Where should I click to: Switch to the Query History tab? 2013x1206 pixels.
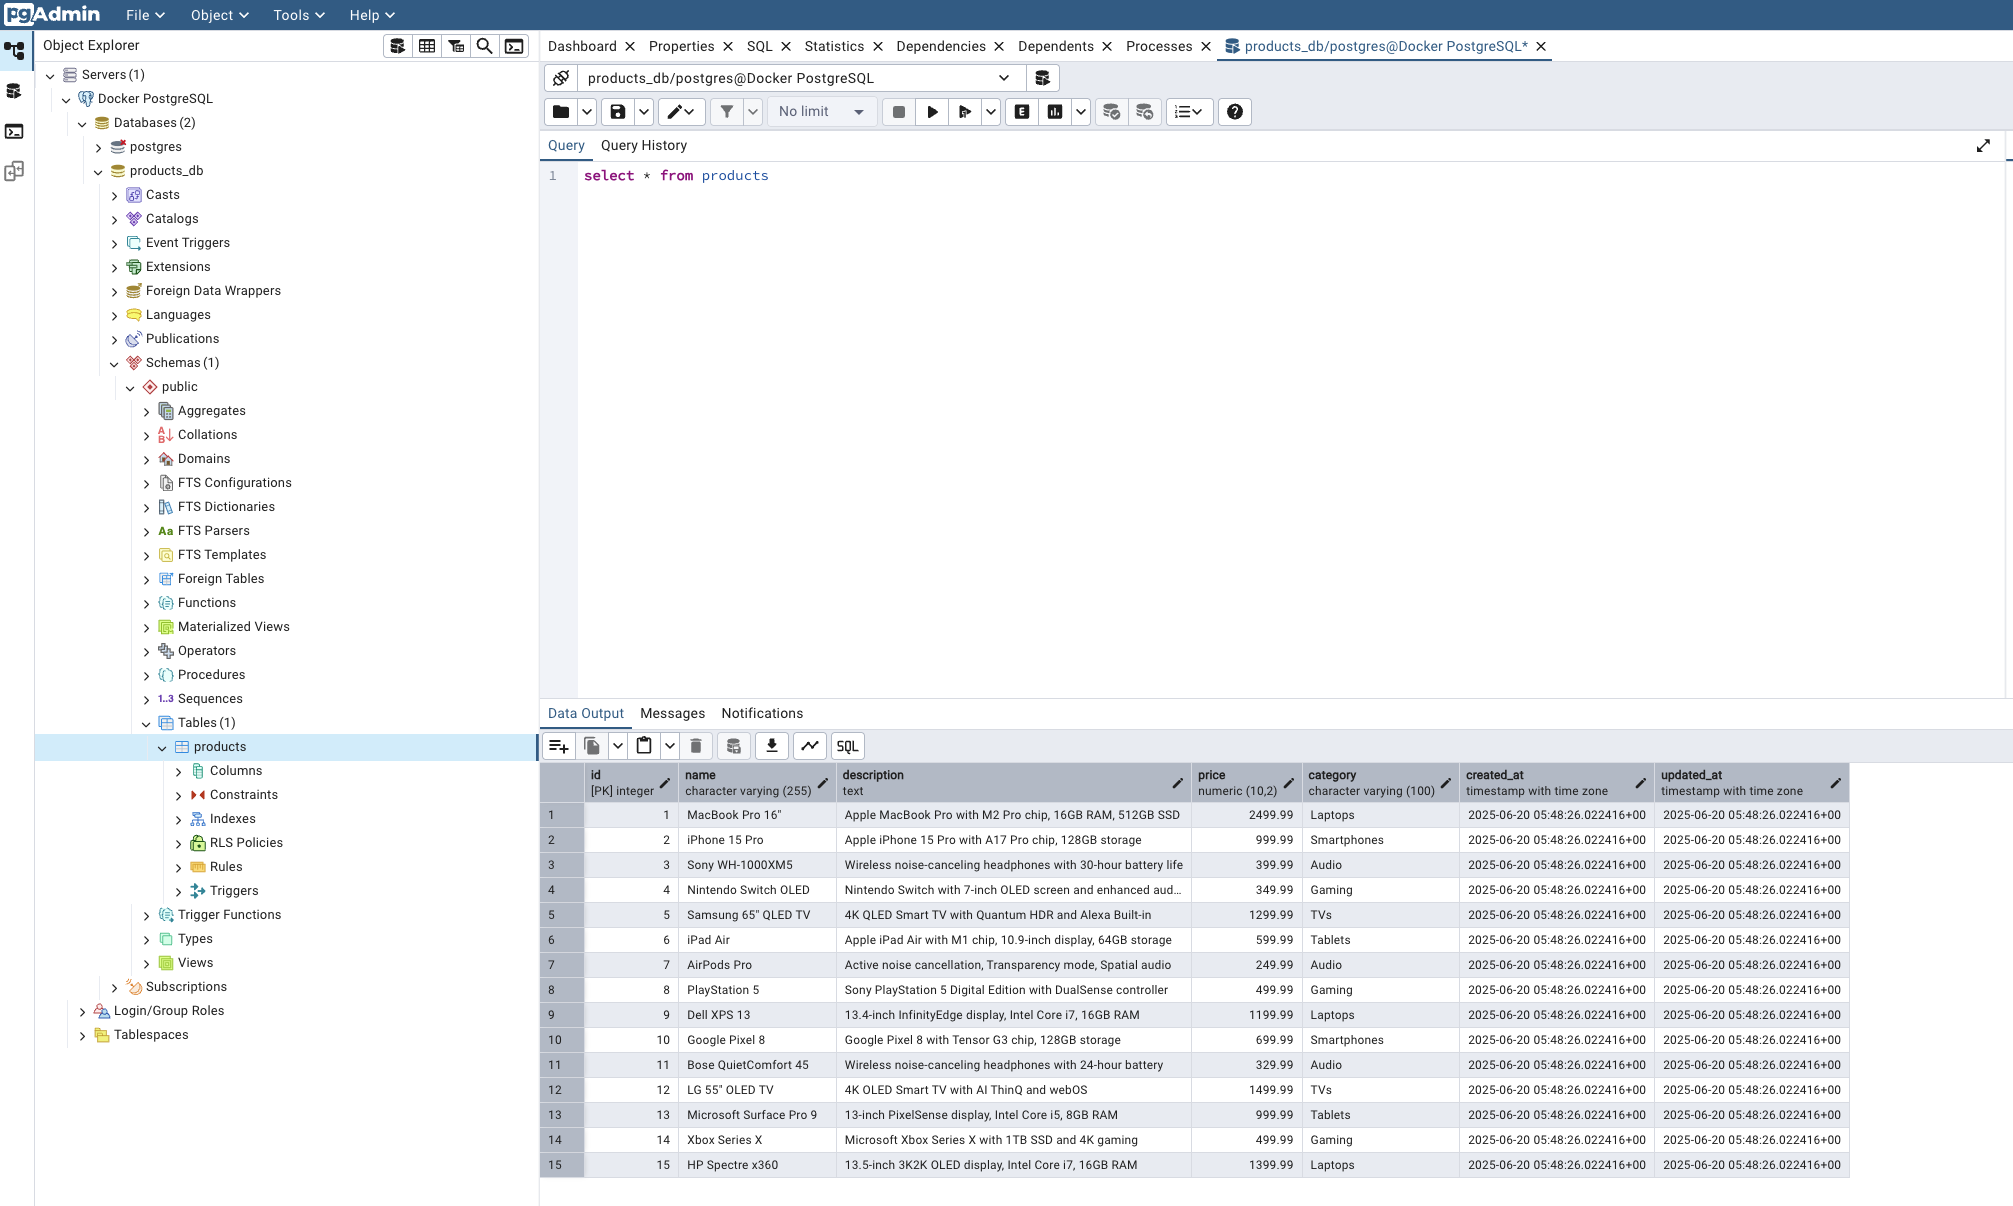(643, 145)
